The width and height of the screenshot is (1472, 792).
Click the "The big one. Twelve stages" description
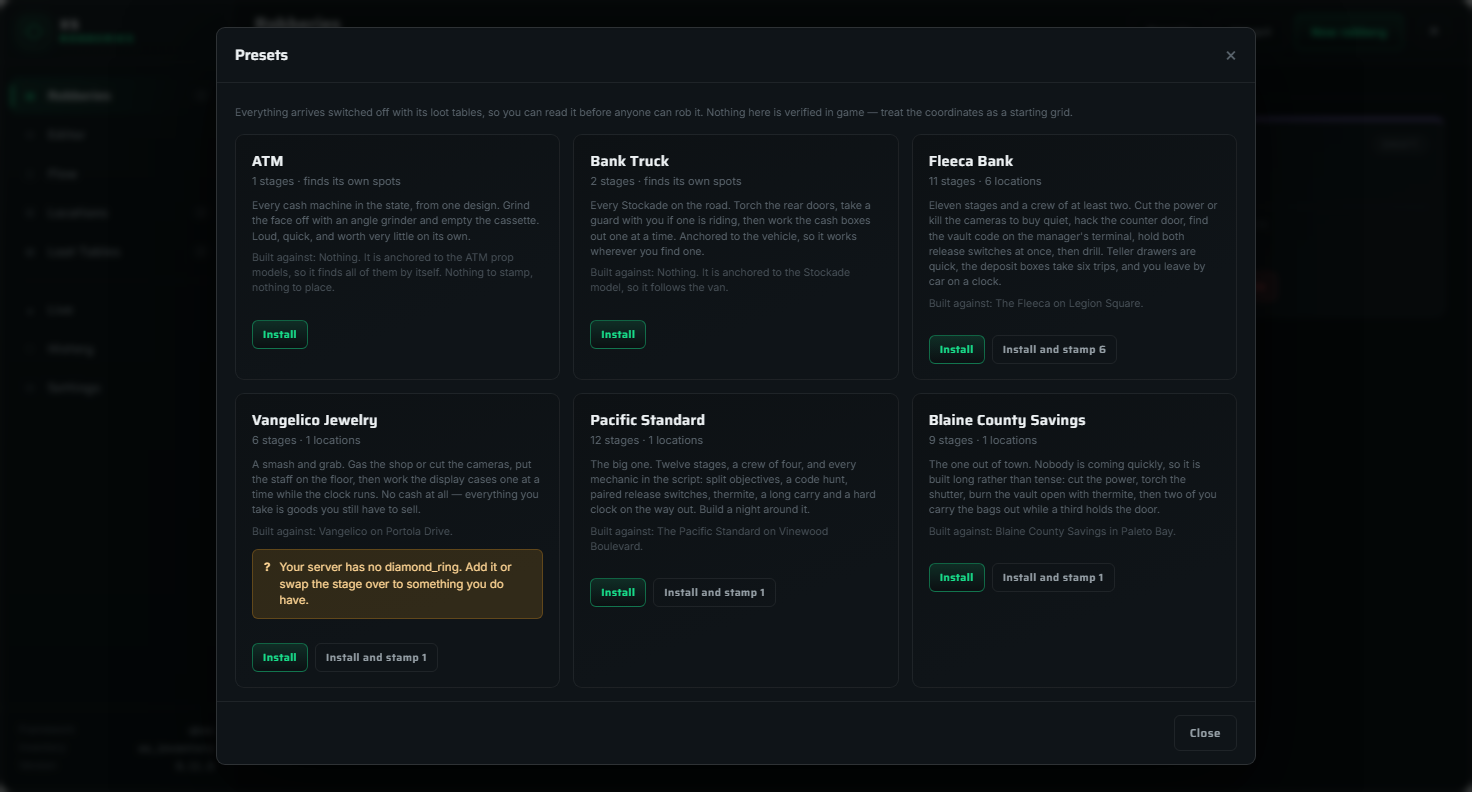733,487
